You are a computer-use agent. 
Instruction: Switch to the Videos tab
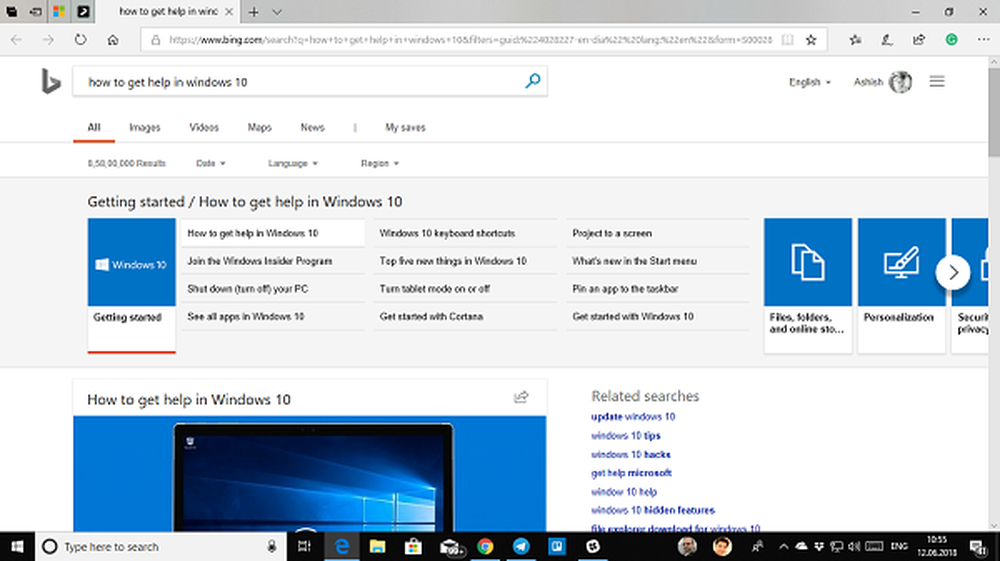coord(204,128)
